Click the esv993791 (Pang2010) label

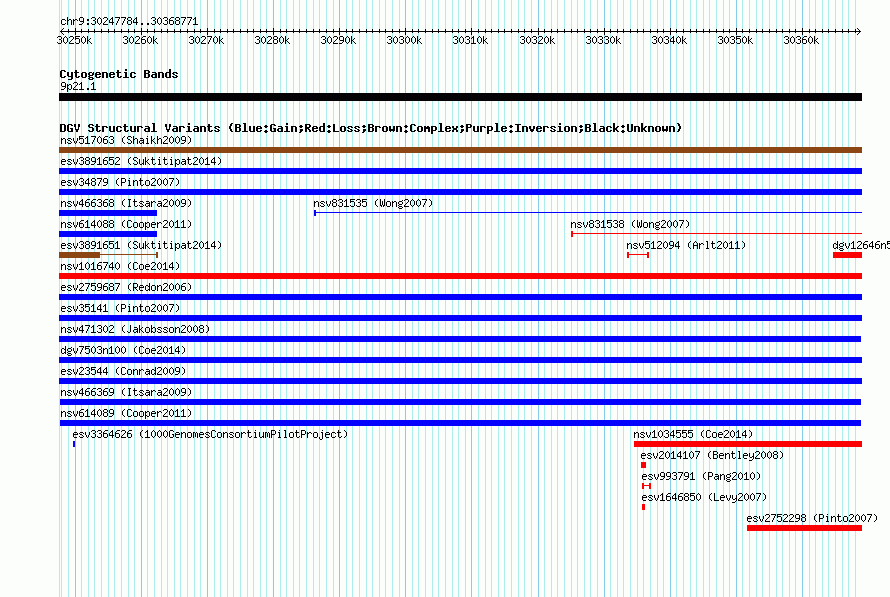click(x=701, y=476)
